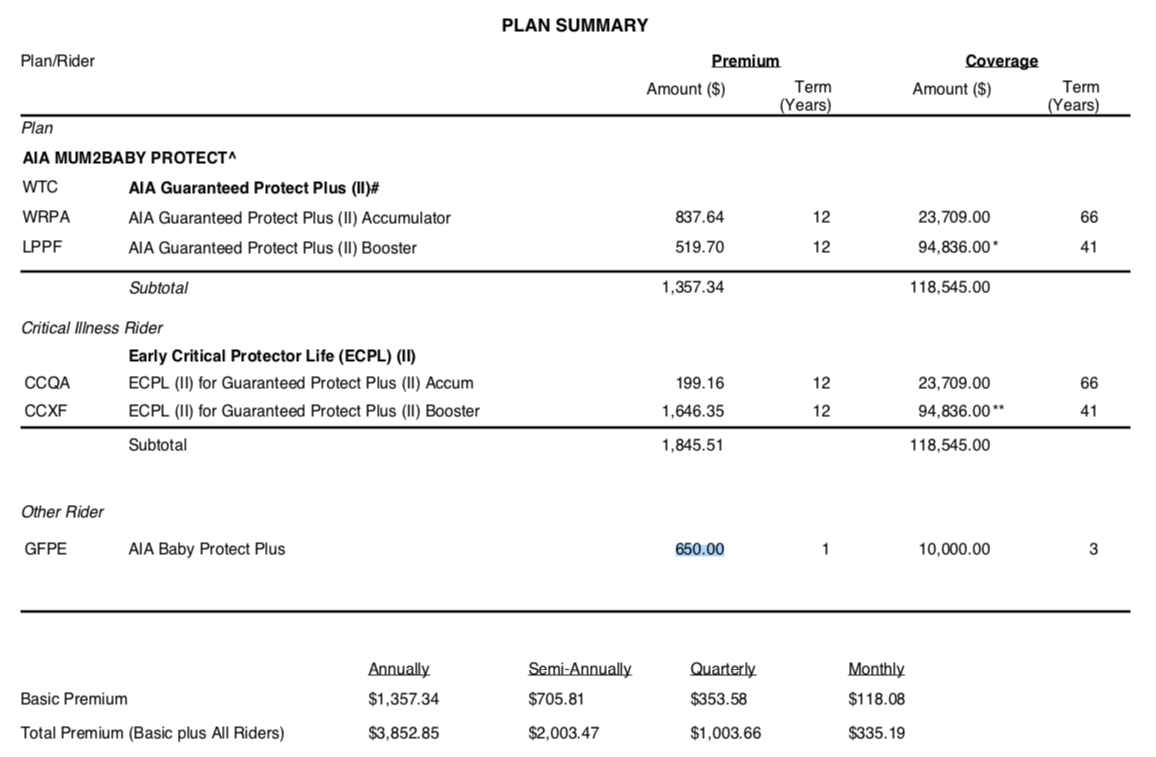Click the Quarterly payment frequency heading

pos(722,669)
